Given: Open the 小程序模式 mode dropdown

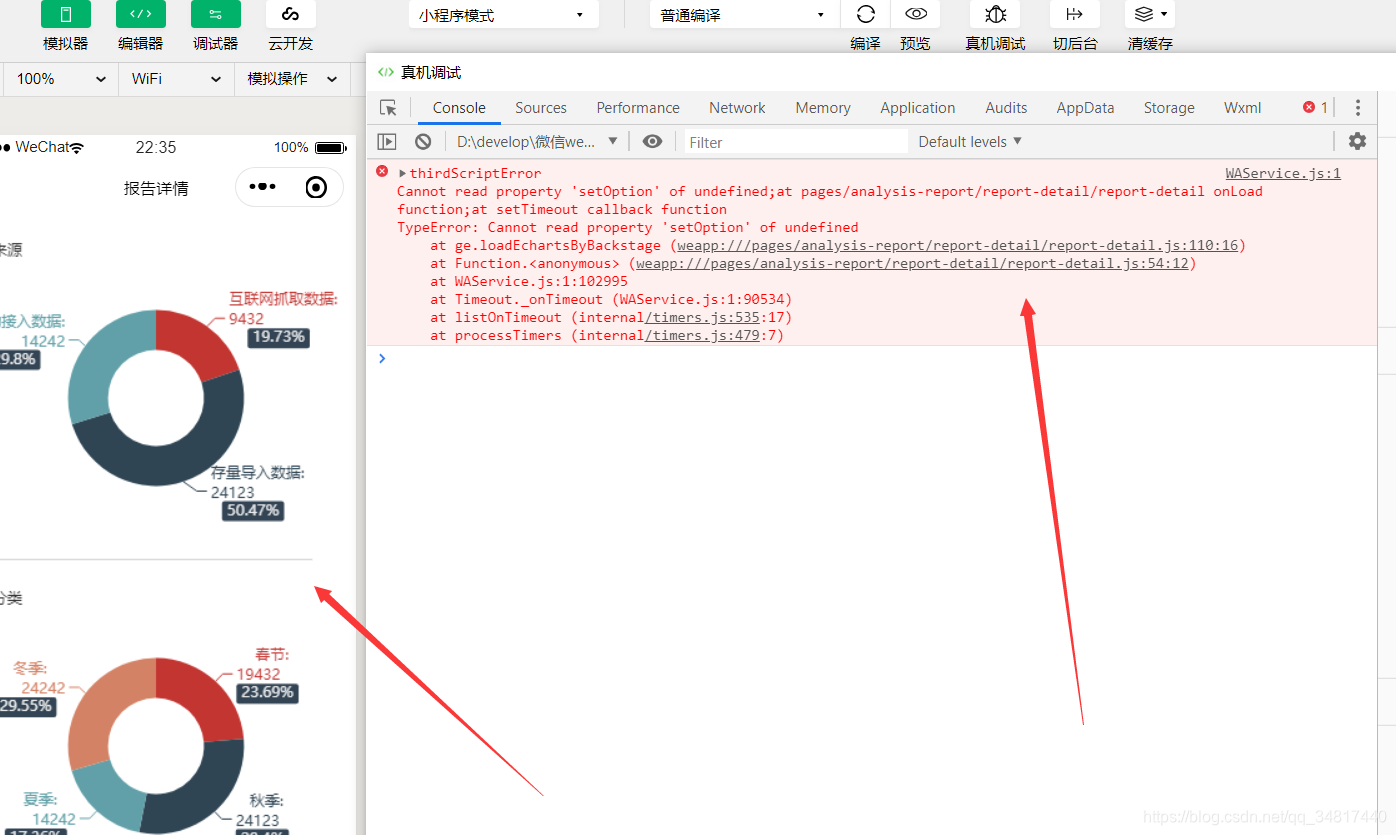Looking at the screenshot, I should point(504,14).
